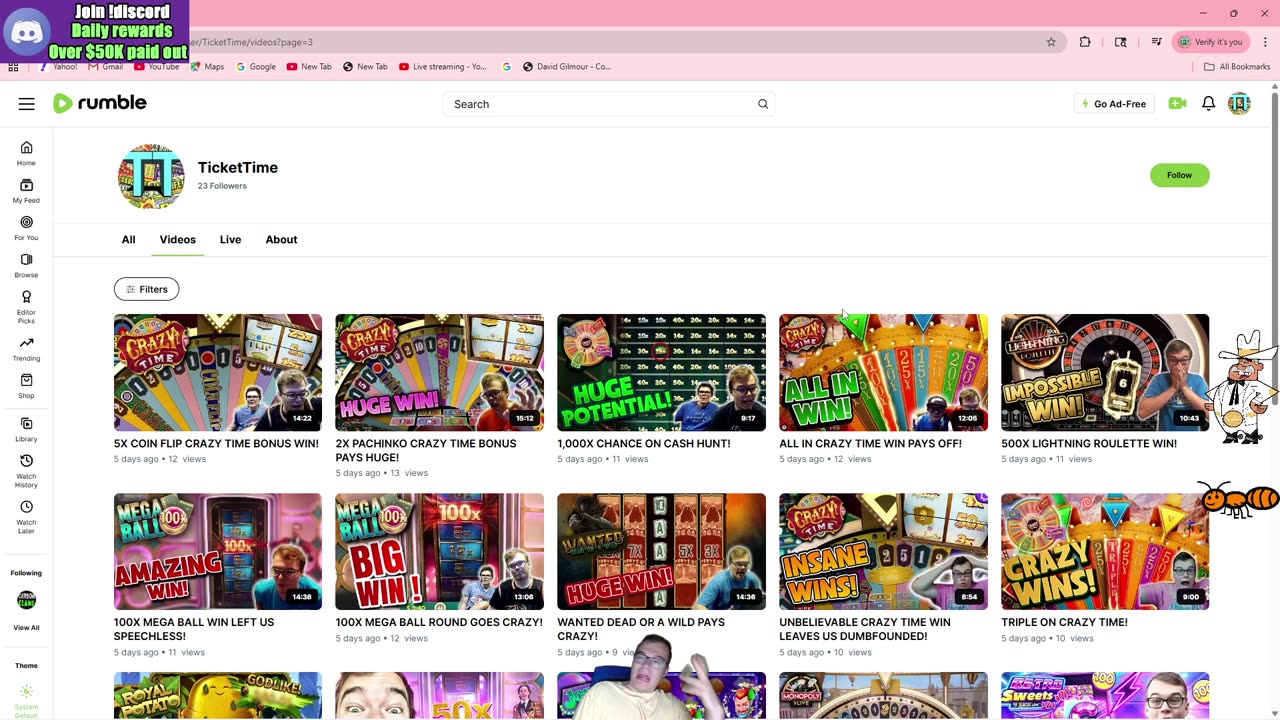Open the notifications bell
Screen dimensions: 1280x720
coord(1208,104)
